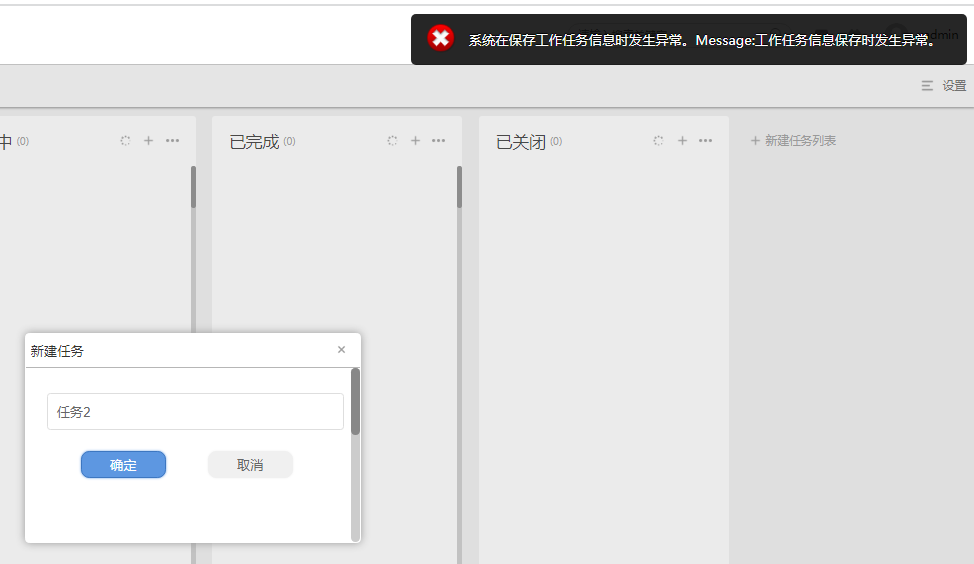Refresh the leftmost column

coord(125,140)
